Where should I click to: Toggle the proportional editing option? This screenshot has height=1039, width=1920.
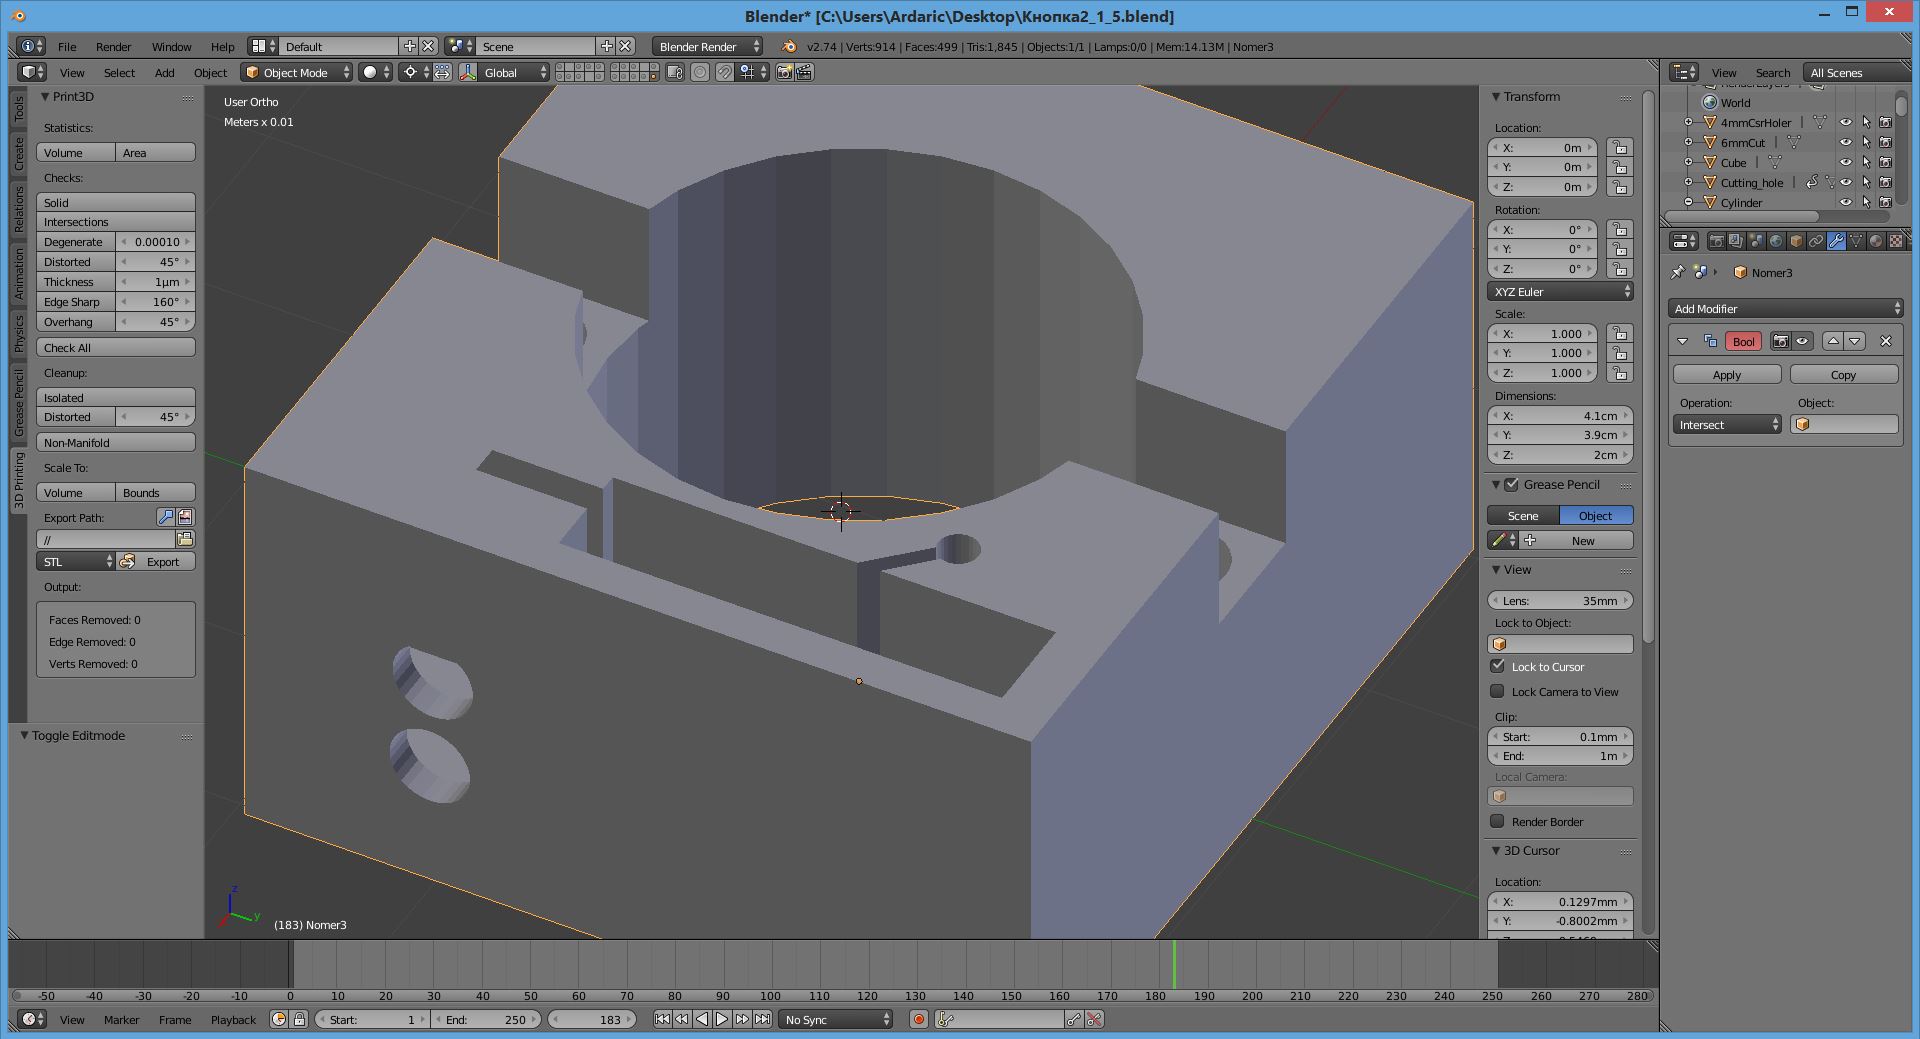pos(700,72)
